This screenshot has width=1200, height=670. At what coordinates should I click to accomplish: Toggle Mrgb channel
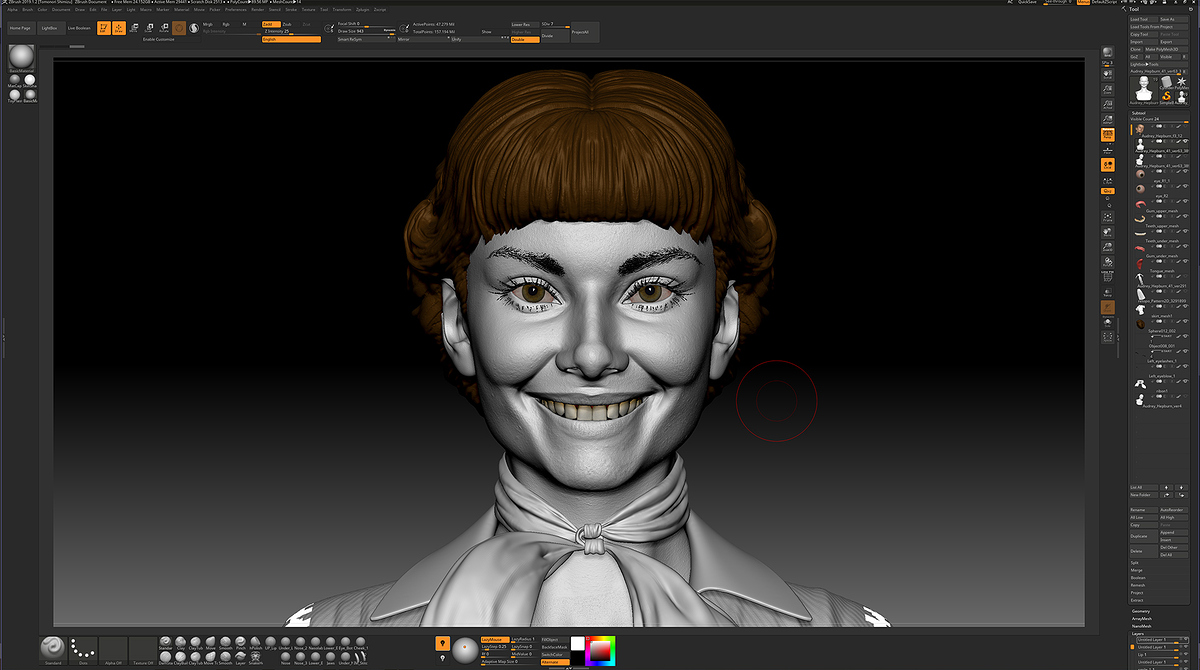[208, 23]
